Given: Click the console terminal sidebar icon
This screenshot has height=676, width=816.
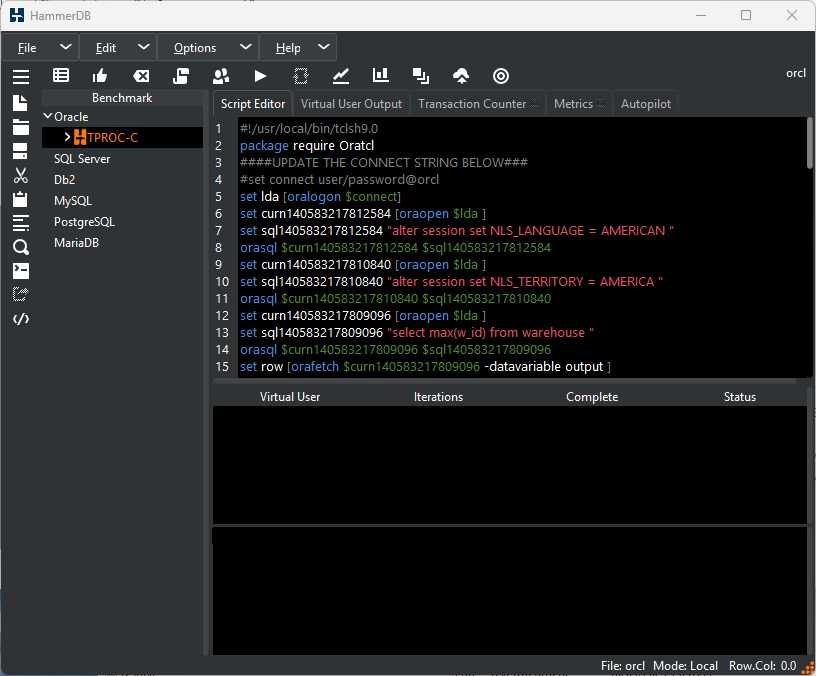Looking at the screenshot, I should pyautogui.click(x=21, y=271).
